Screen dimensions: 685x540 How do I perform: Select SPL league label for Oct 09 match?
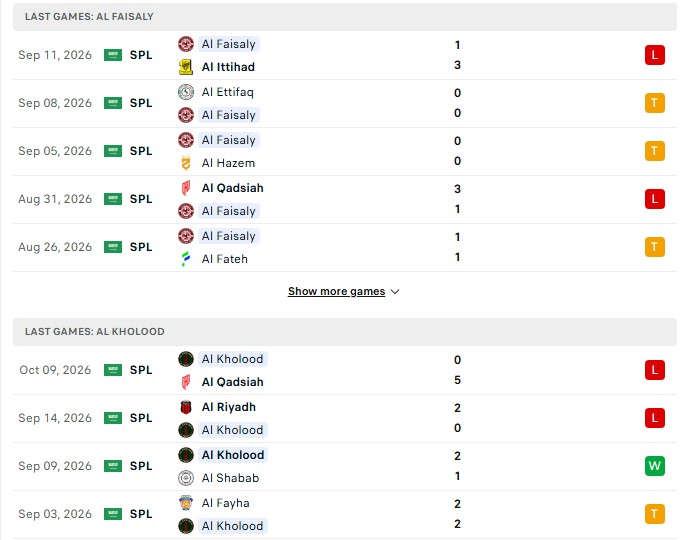(x=141, y=370)
